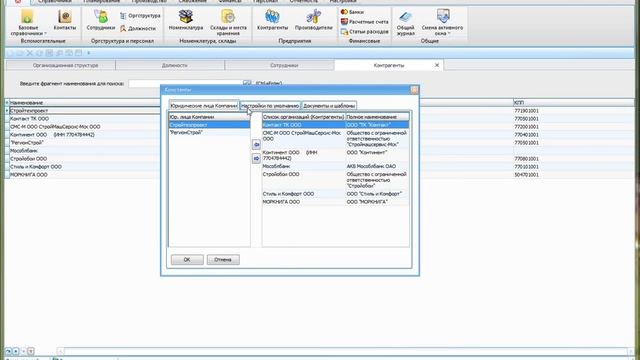Click the search confirm icon next to search field
640x360 pixels.
coord(247,83)
